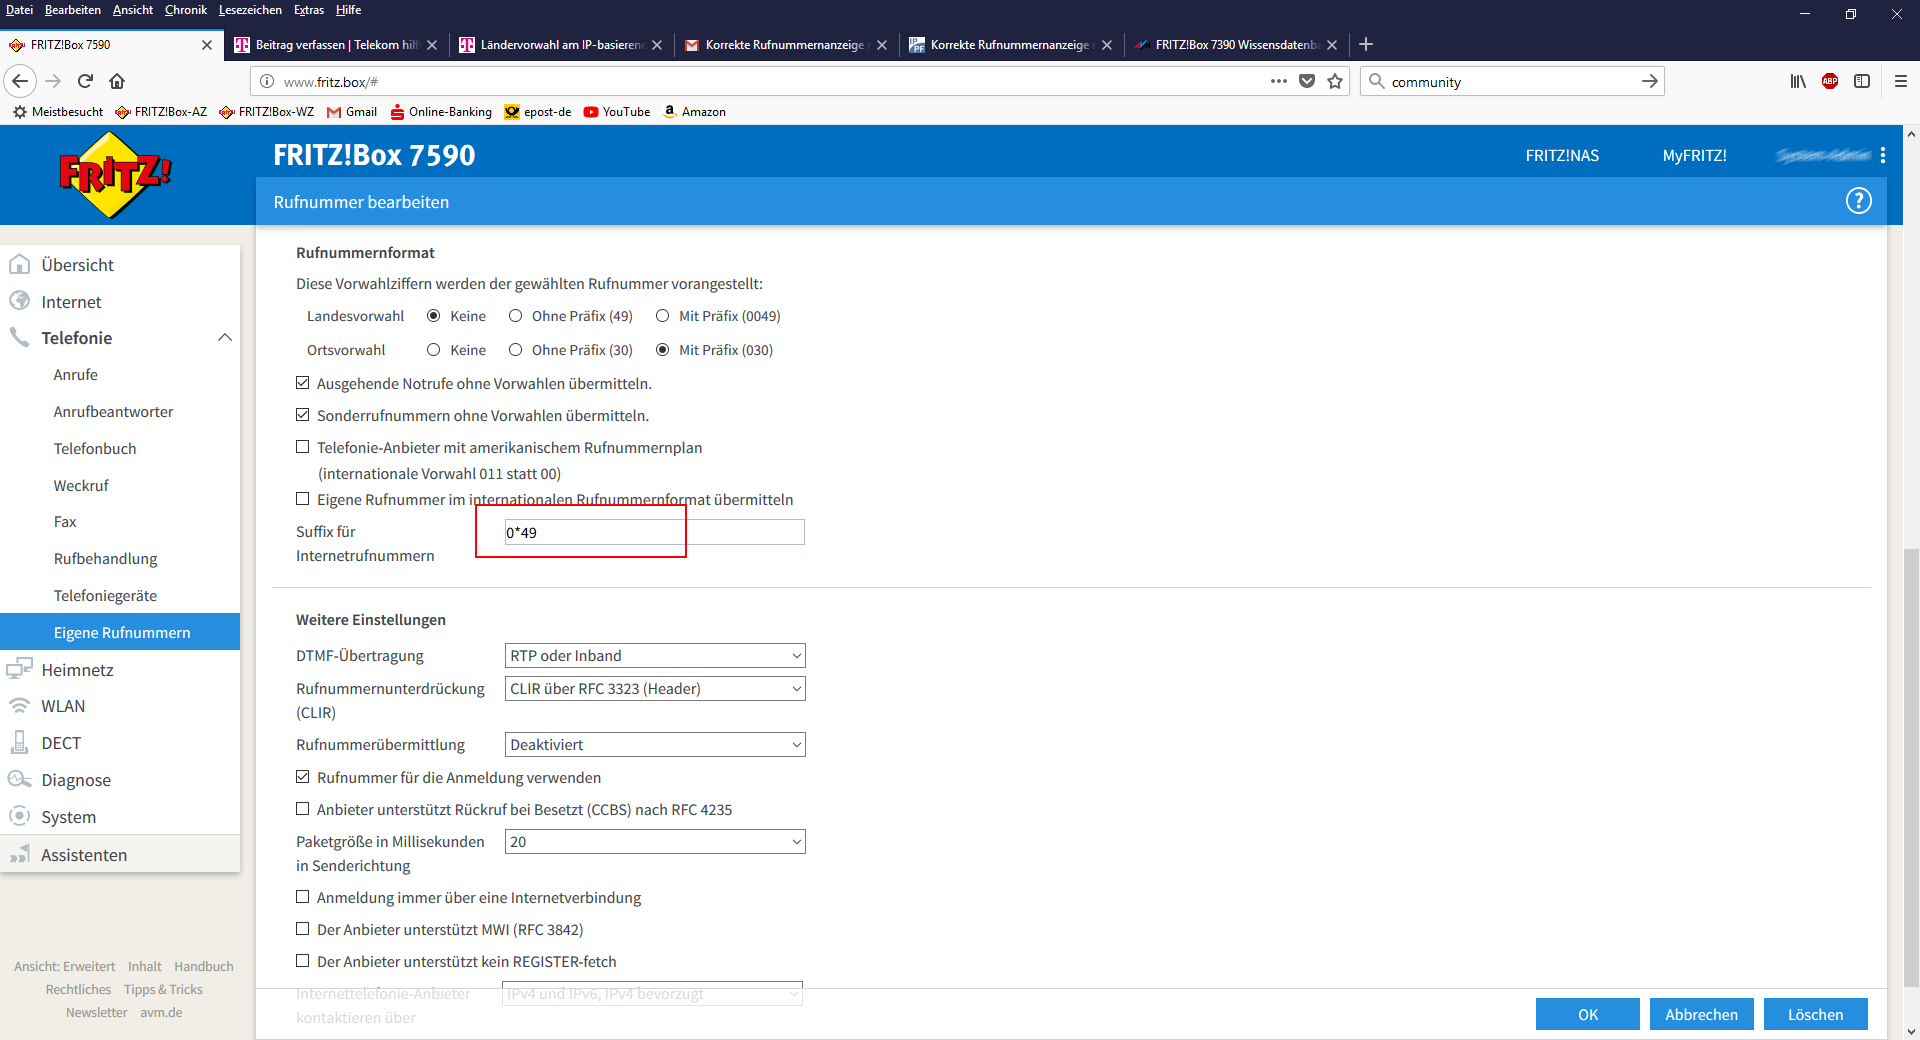This screenshot has width=1920, height=1040.
Task: Open the DTMF-Übertragung dropdown
Action: [655, 656]
